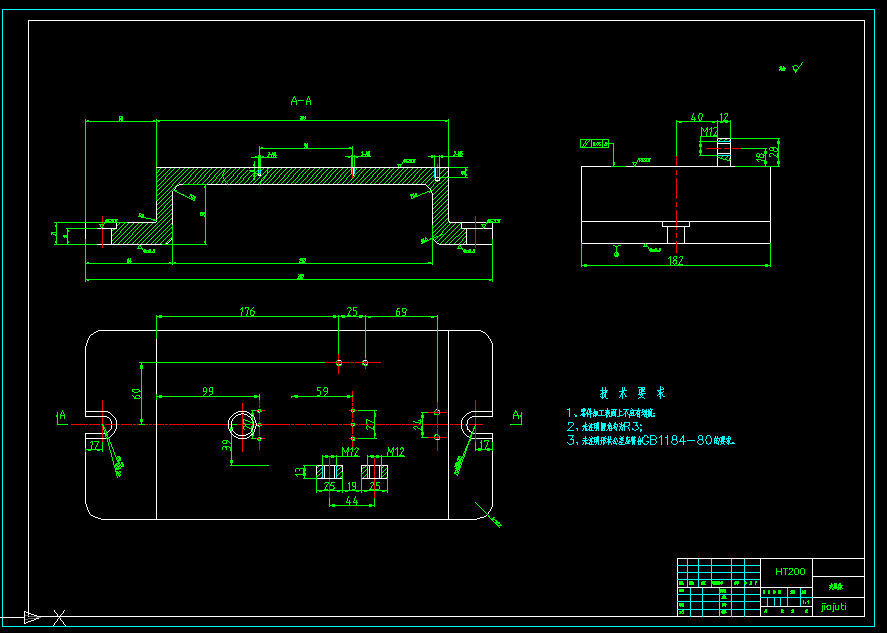Click the jiajuti text in title block

coord(834,607)
